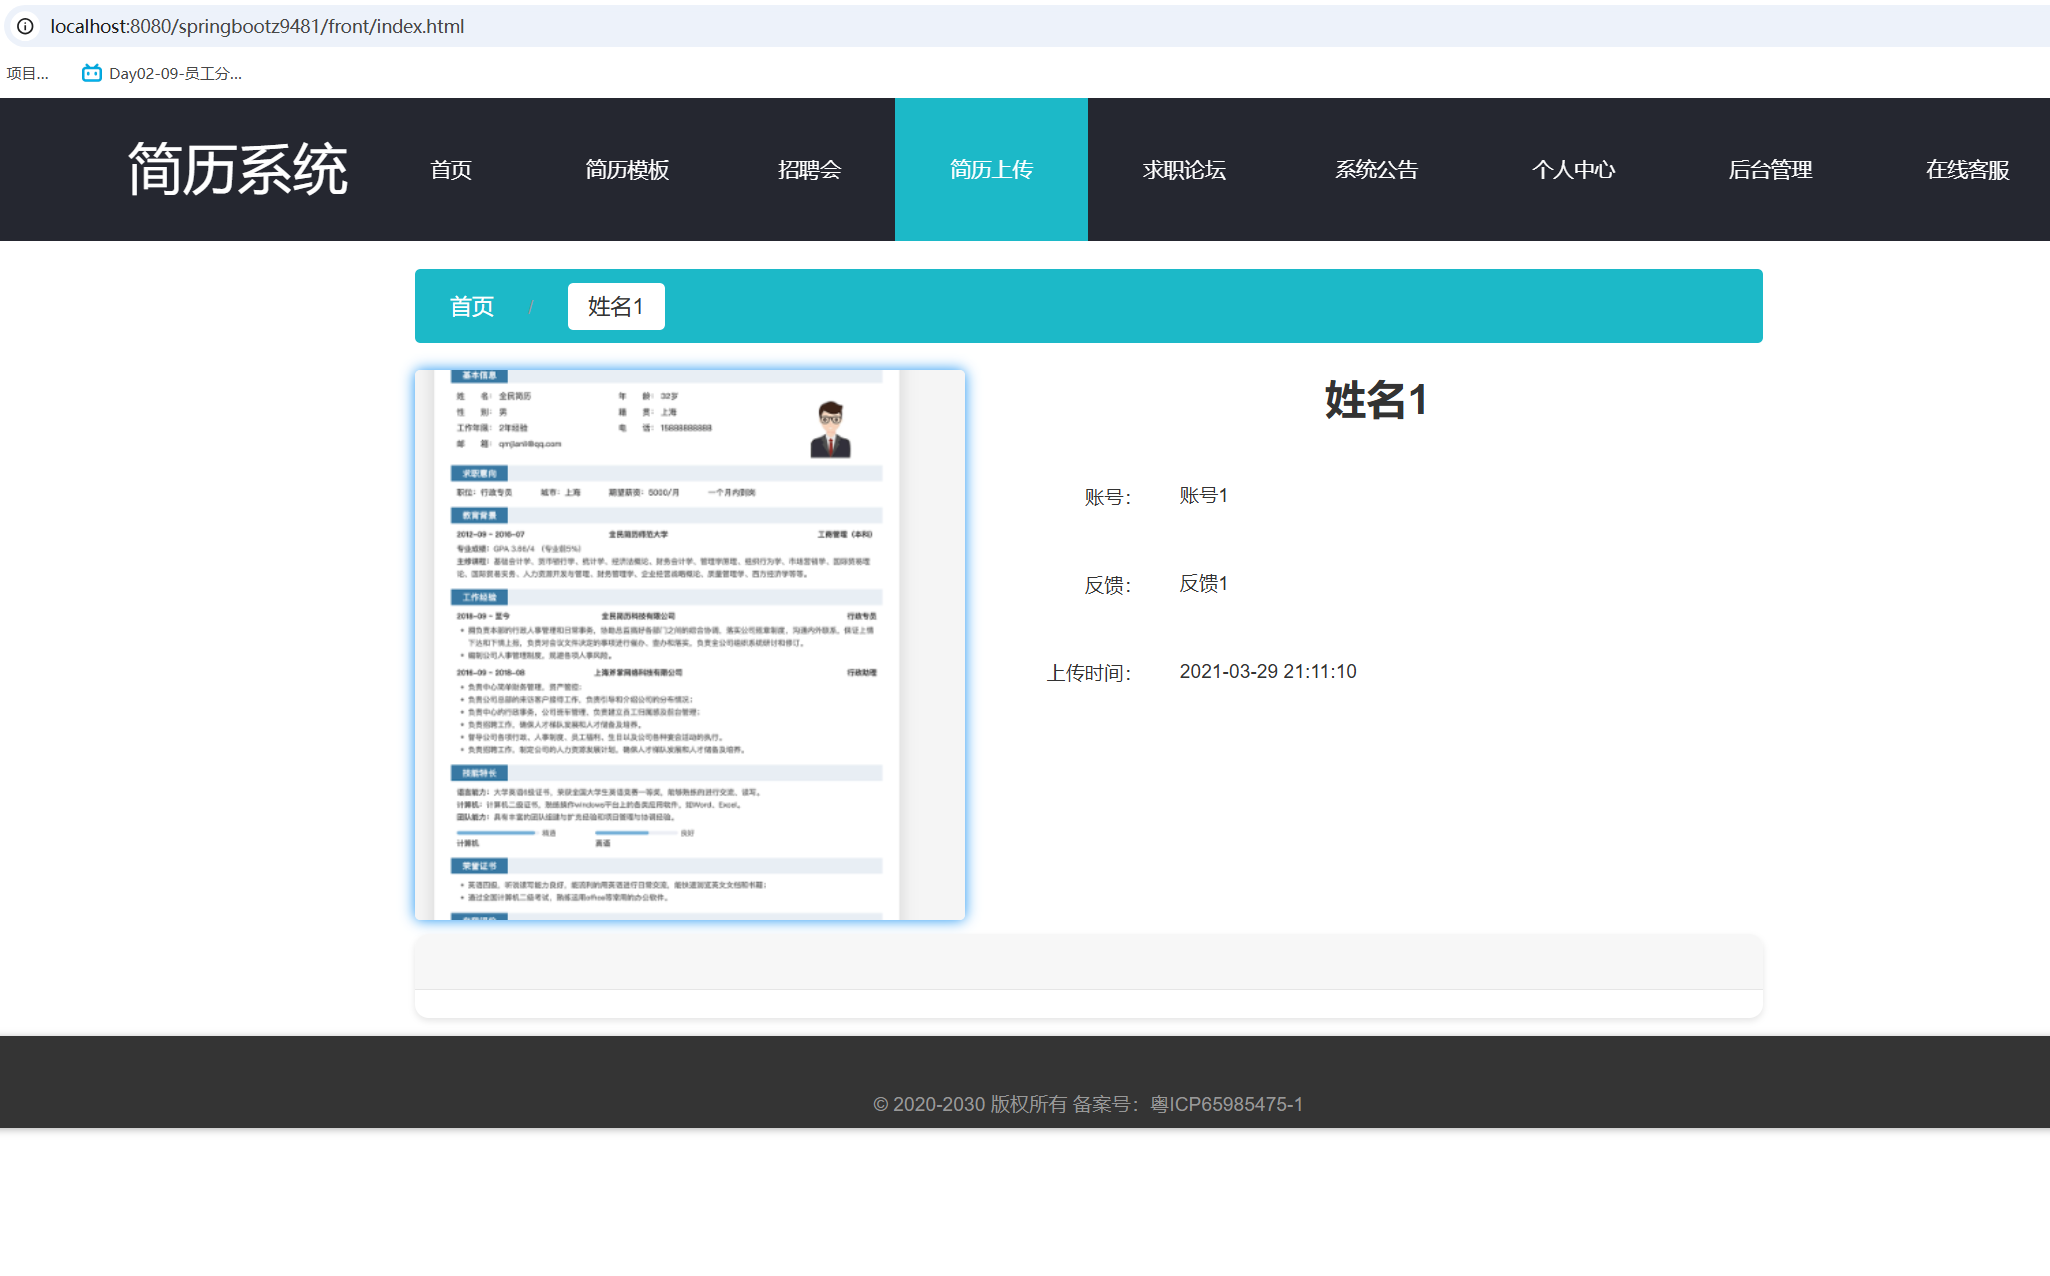Open the 求职论坛 forum
2050x1276 pixels.
(x=1184, y=169)
